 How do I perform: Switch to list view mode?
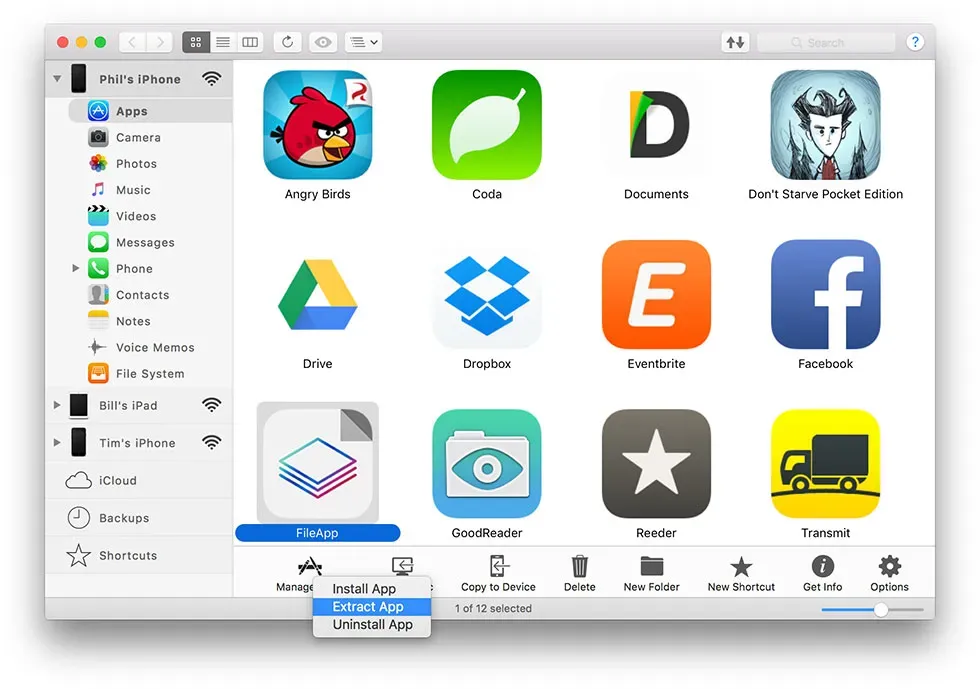222,42
